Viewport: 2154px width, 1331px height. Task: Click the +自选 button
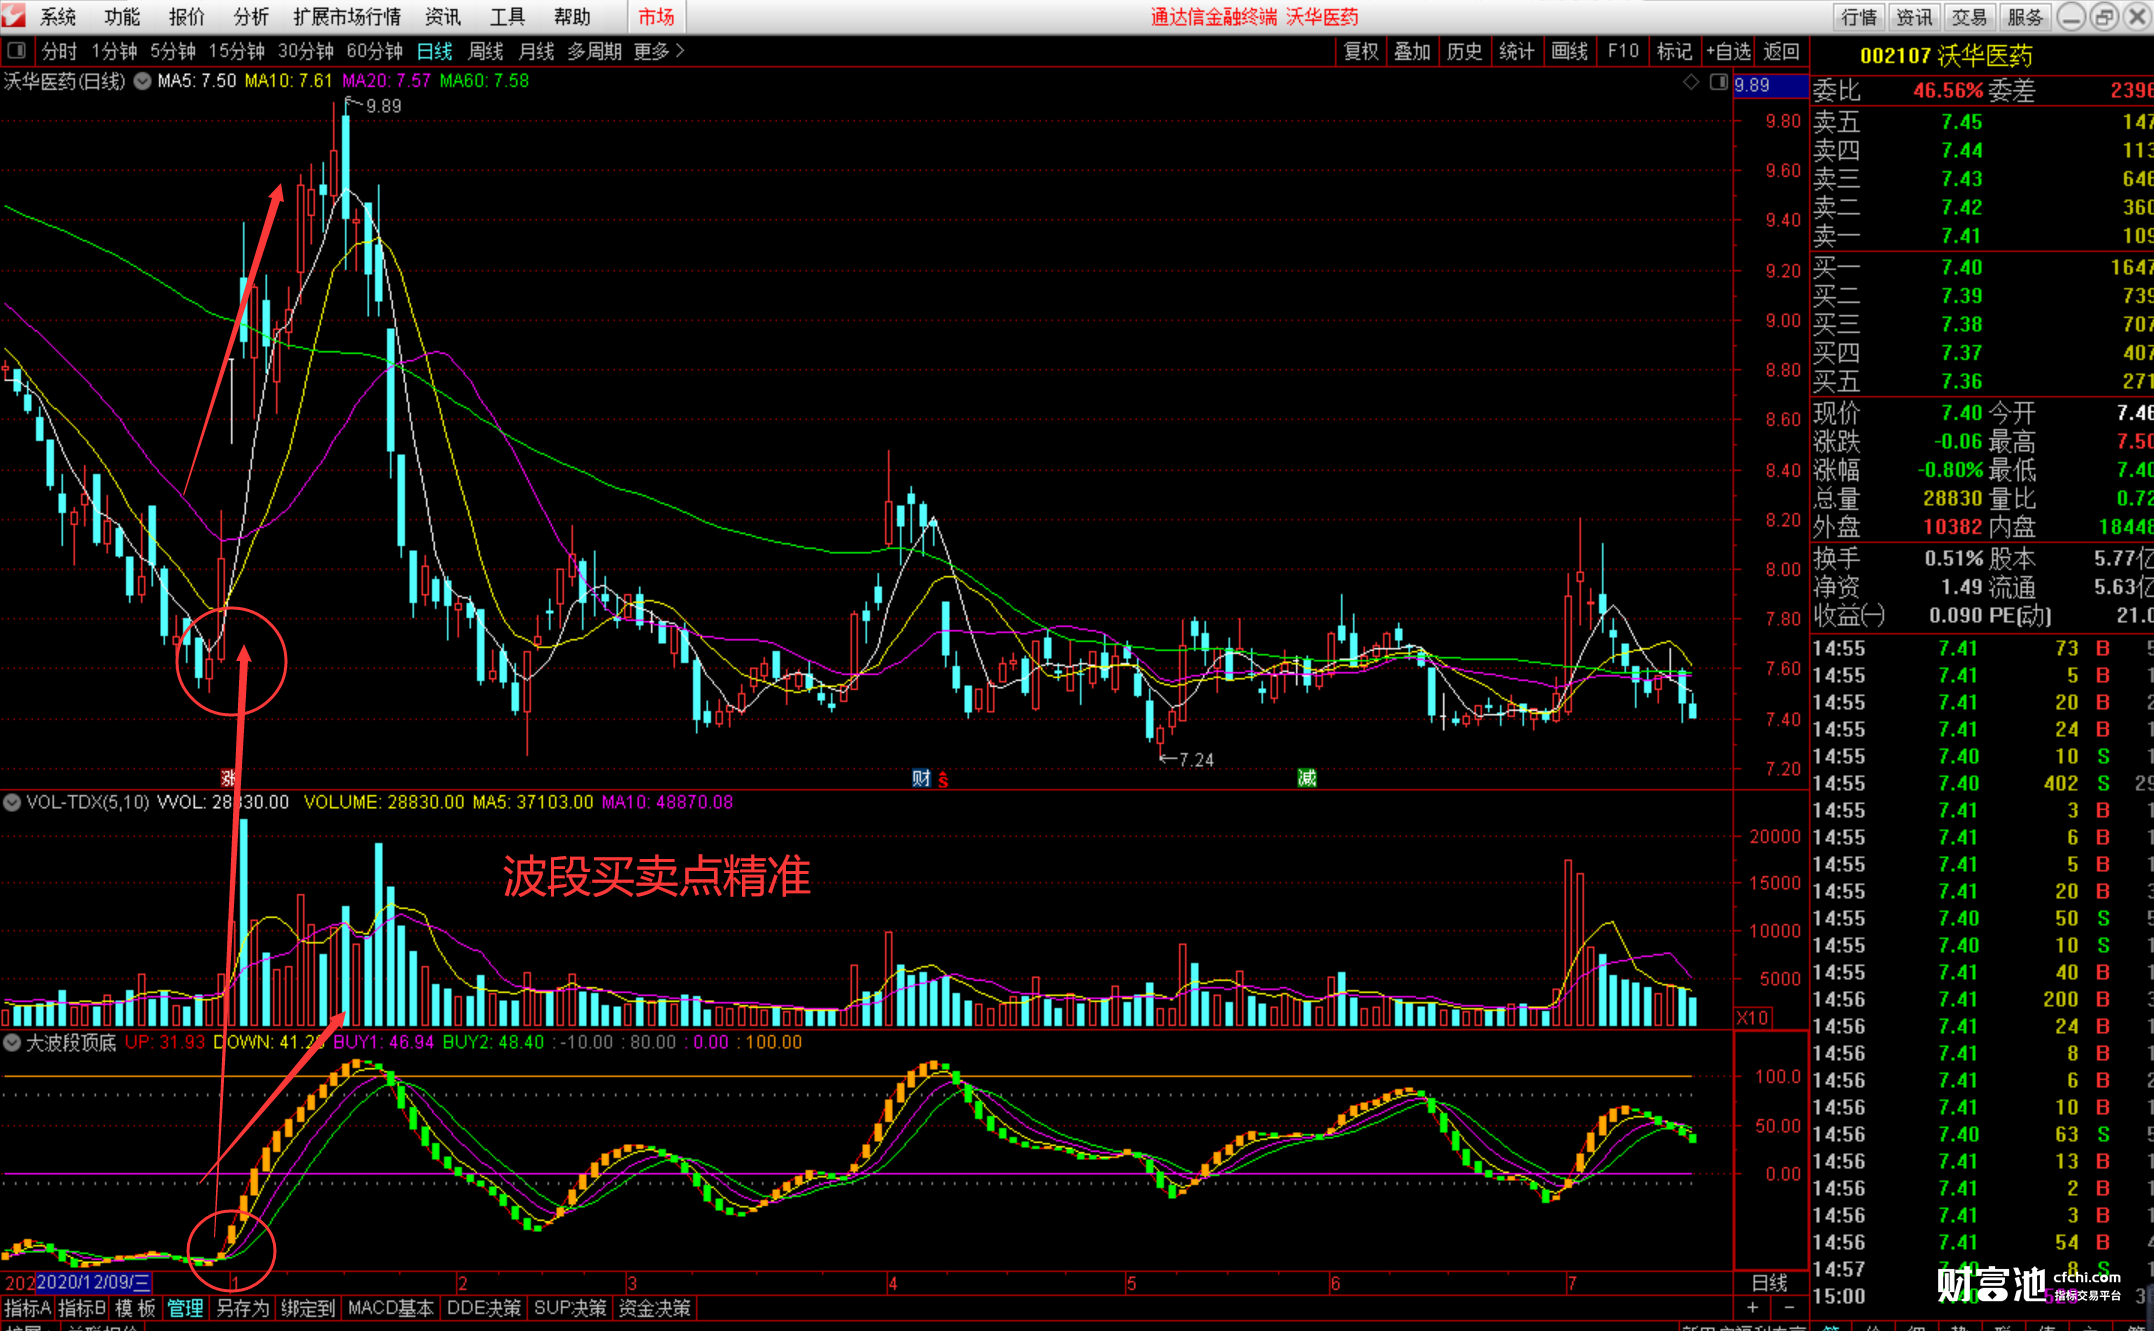click(x=1728, y=51)
